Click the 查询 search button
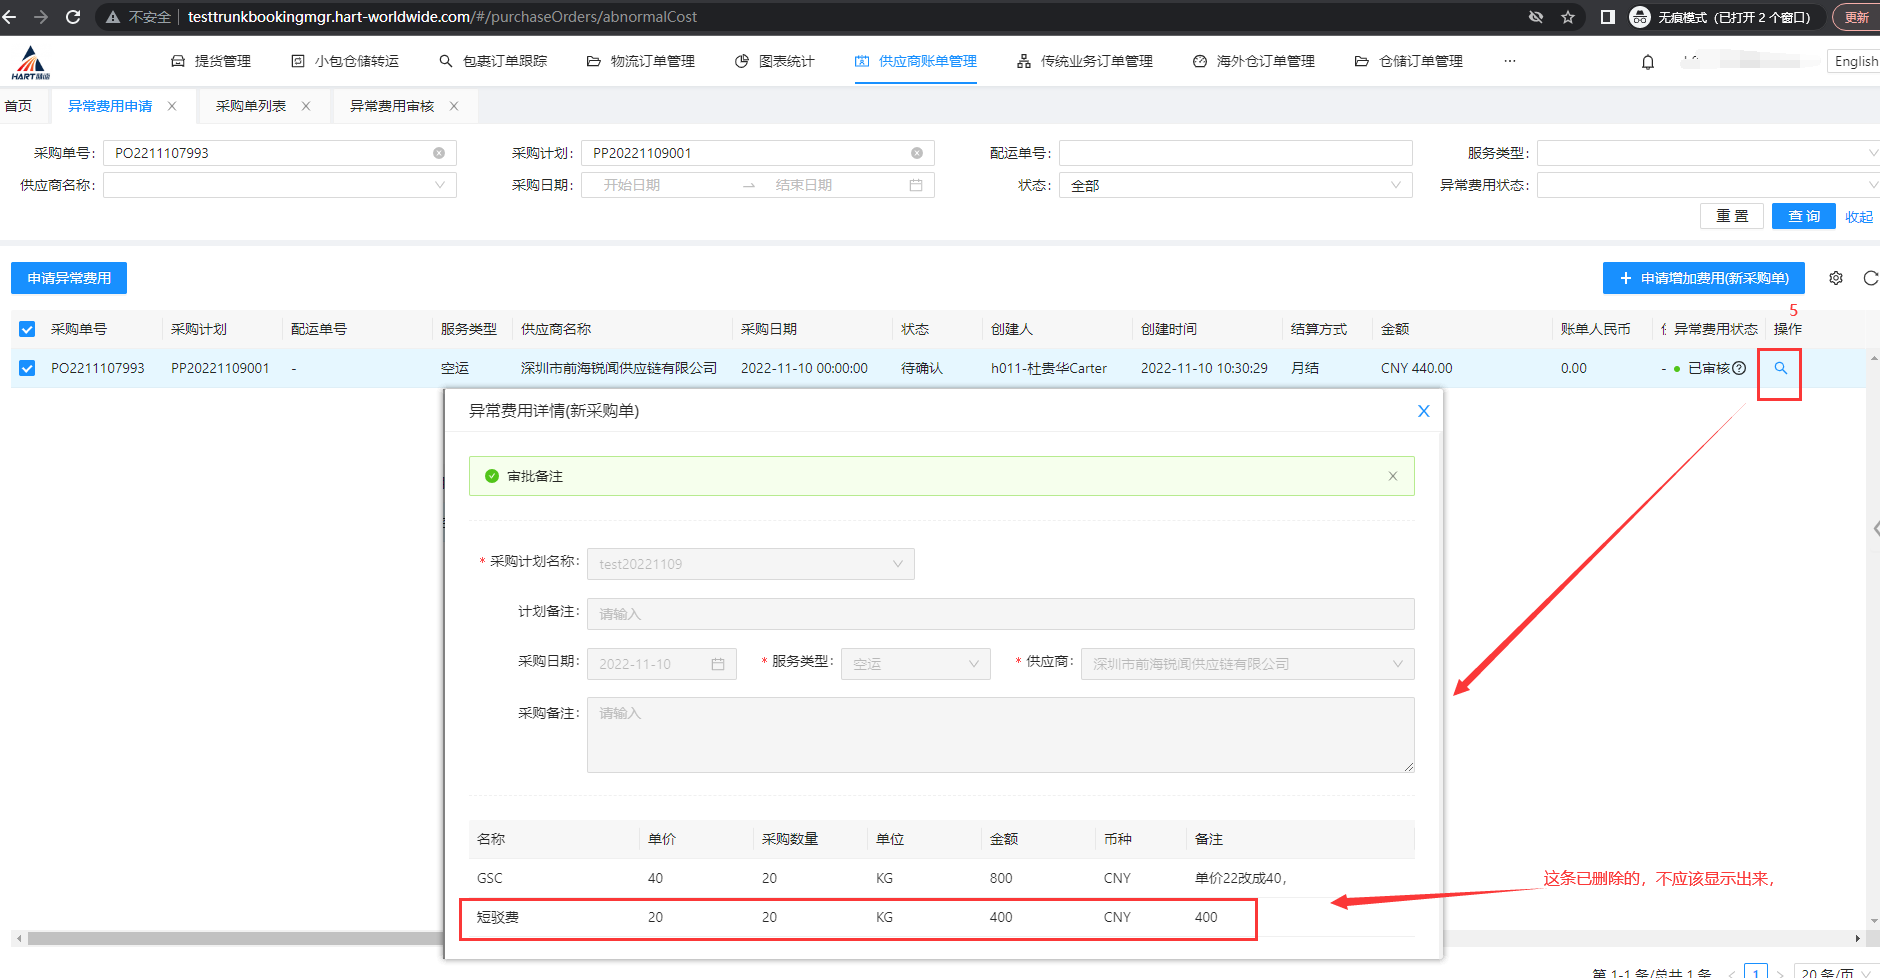The image size is (1880, 978). point(1803,216)
